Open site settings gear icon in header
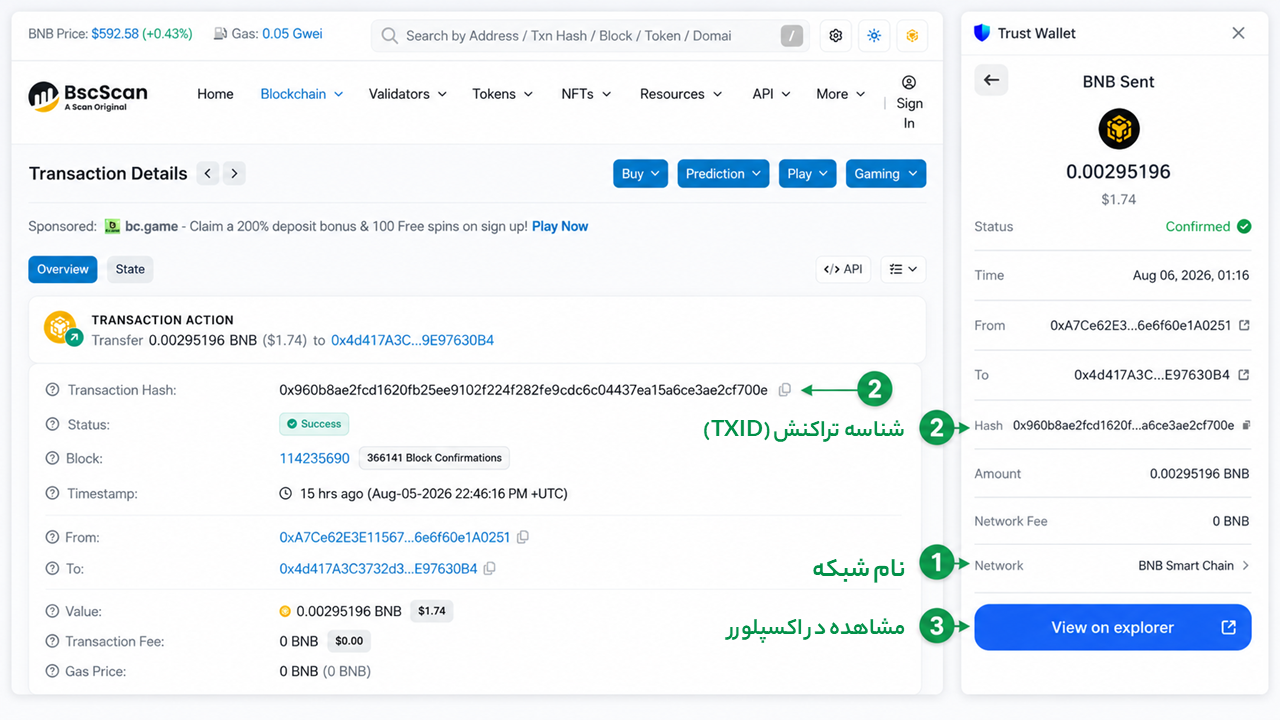Image resolution: width=1280 pixels, height=720 pixels. click(x=836, y=36)
